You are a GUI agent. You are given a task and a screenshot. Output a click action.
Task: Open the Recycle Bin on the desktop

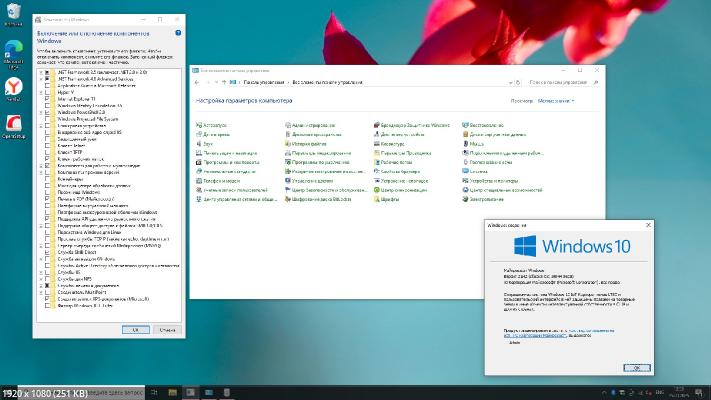pos(13,14)
